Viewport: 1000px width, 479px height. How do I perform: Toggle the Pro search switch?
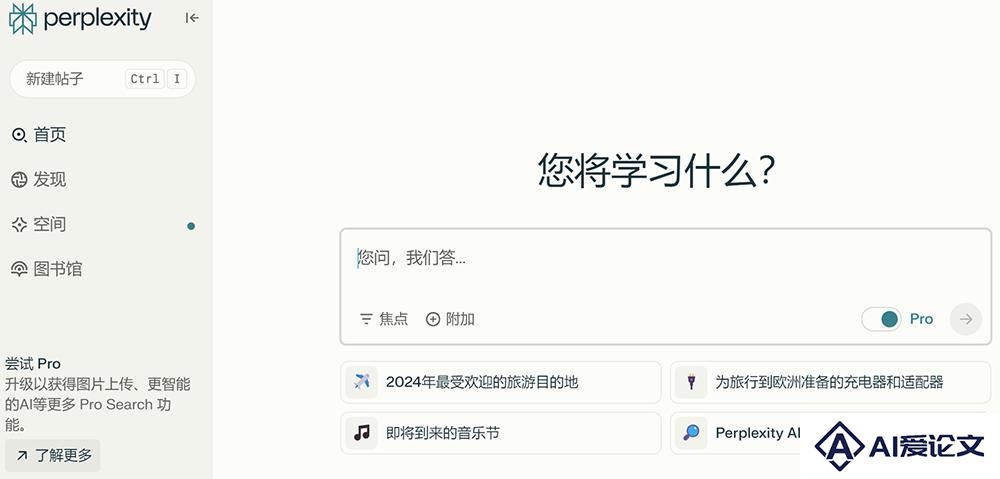click(881, 319)
